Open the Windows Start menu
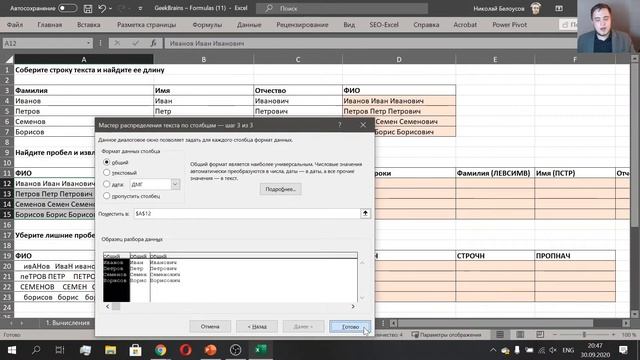Image resolution: width=640 pixels, height=360 pixels. click(x=11, y=350)
